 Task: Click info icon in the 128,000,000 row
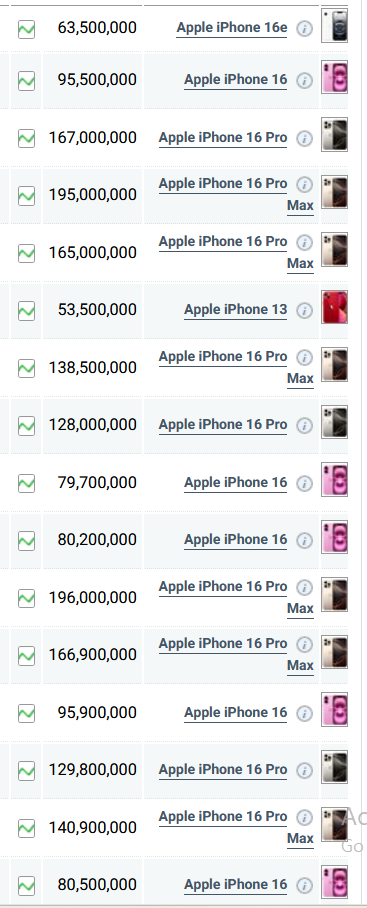point(304,426)
